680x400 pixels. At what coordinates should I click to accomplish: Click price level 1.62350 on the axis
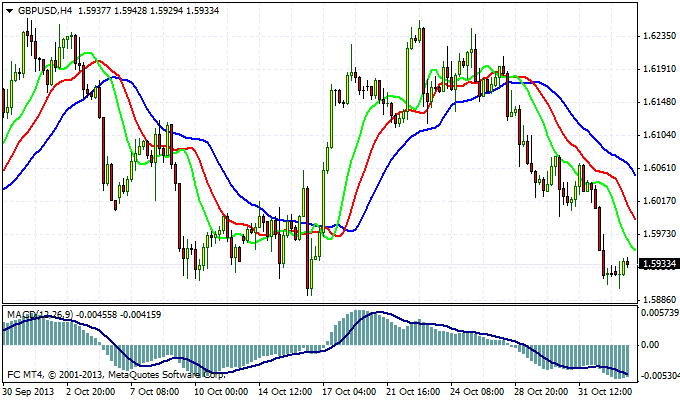(x=659, y=36)
